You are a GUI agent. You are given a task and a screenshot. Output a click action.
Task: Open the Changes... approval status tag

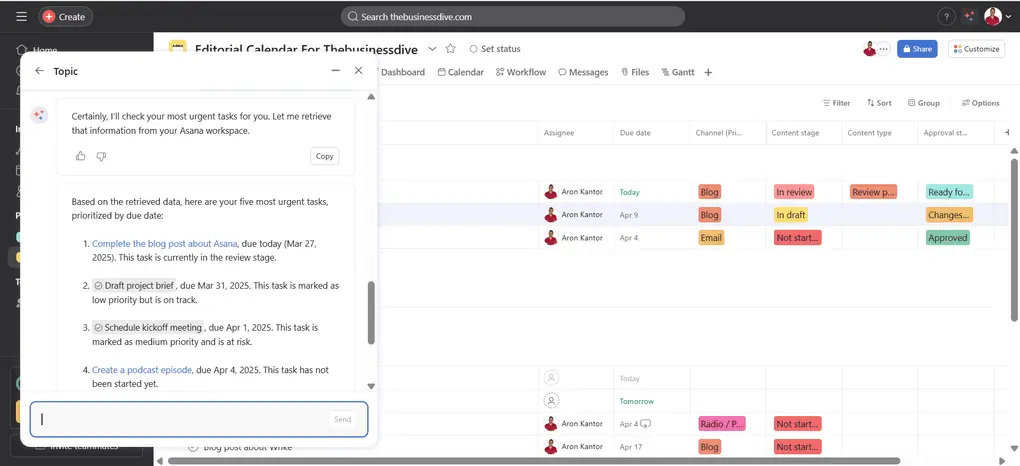(949, 215)
